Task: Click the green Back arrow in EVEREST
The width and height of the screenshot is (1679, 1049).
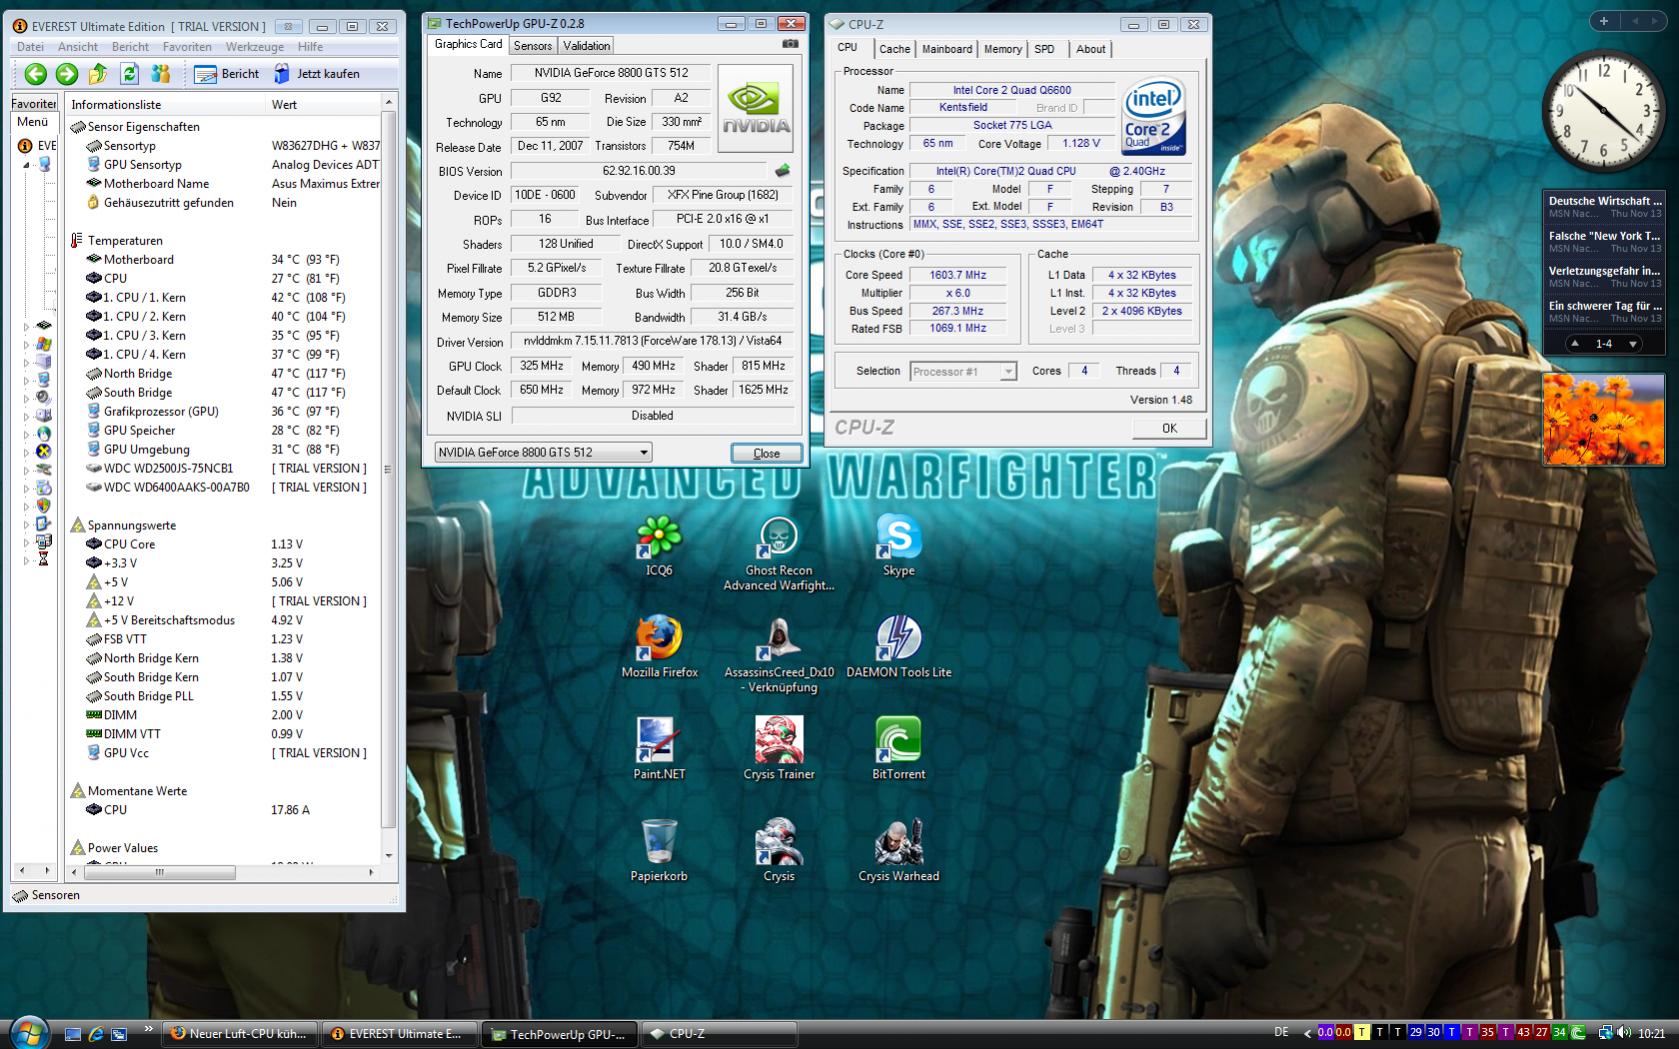Action: [x=36, y=73]
